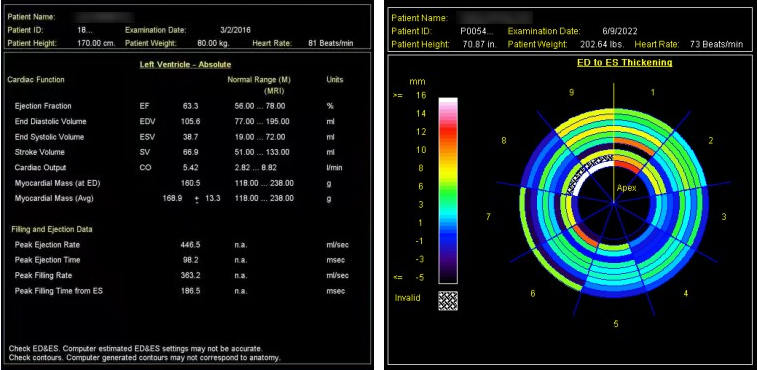This screenshot has height=370, width=757.
Task: Select the End Diastolic Volume value 105.6
Action: 190,121
